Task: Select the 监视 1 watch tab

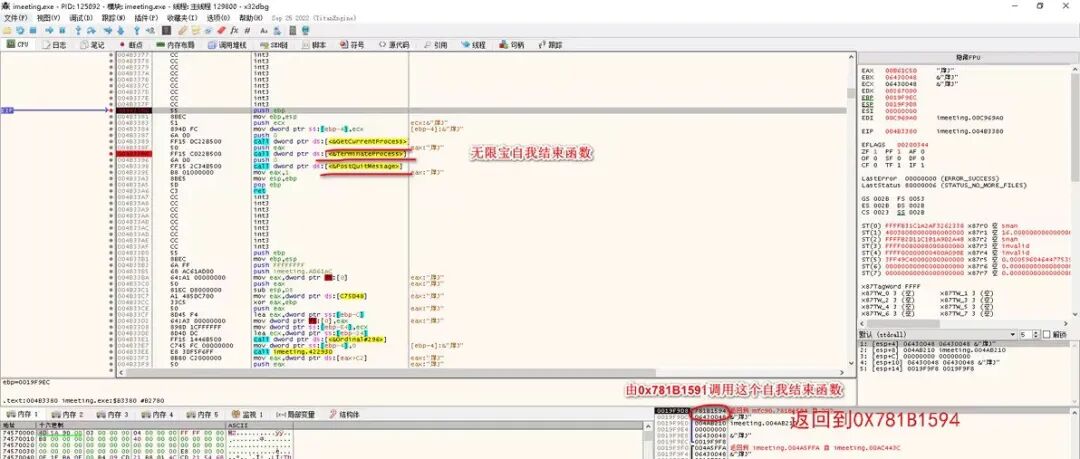Action: pyautogui.click(x=247, y=414)
